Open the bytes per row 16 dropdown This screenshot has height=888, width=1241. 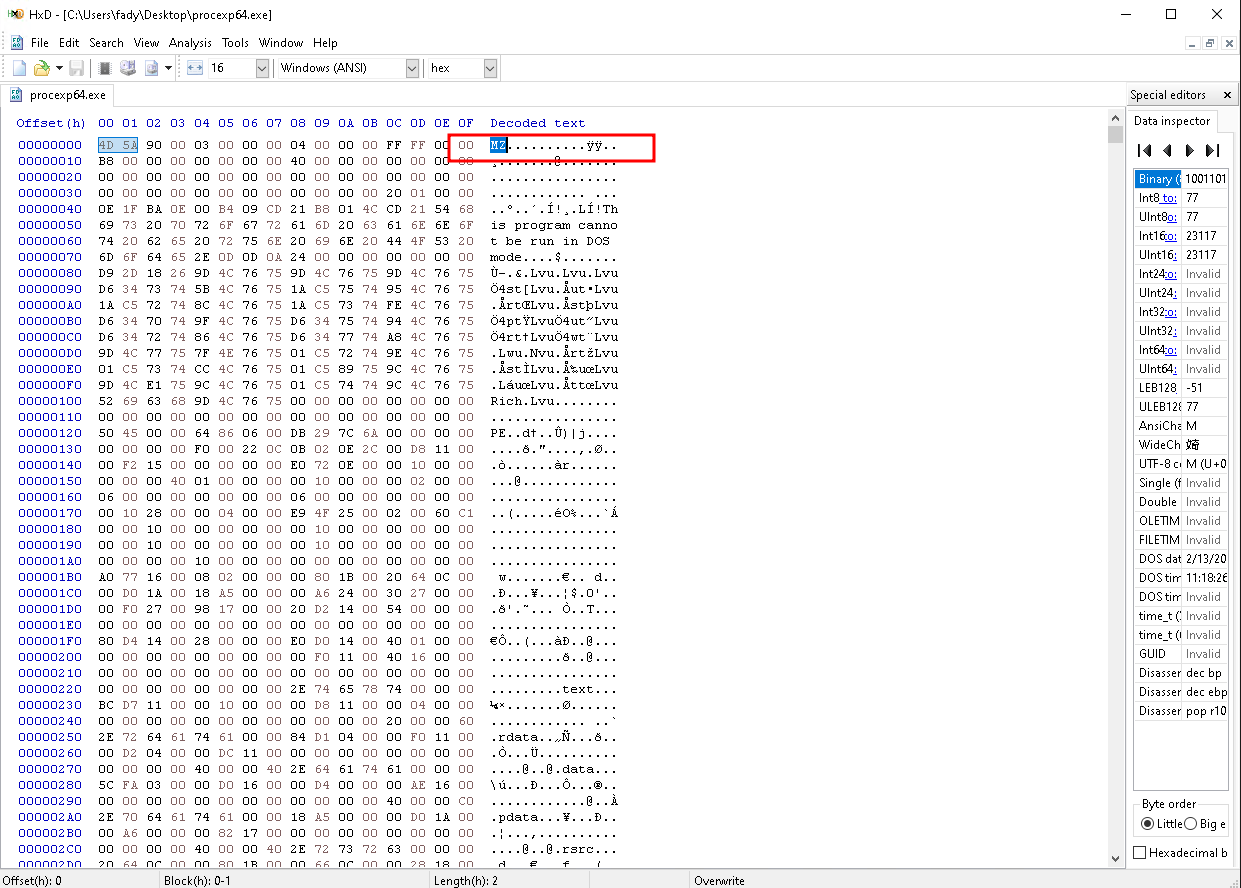262,68
